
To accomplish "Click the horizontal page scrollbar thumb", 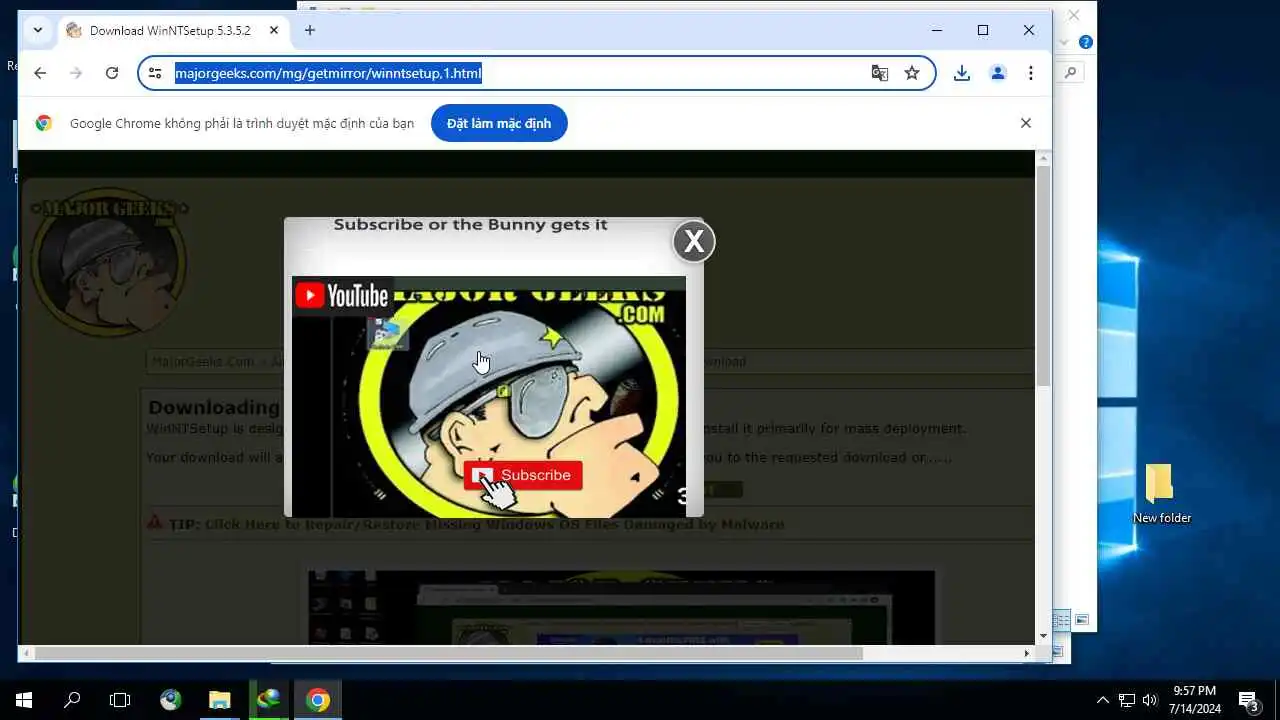I will [x=448, y=653].
